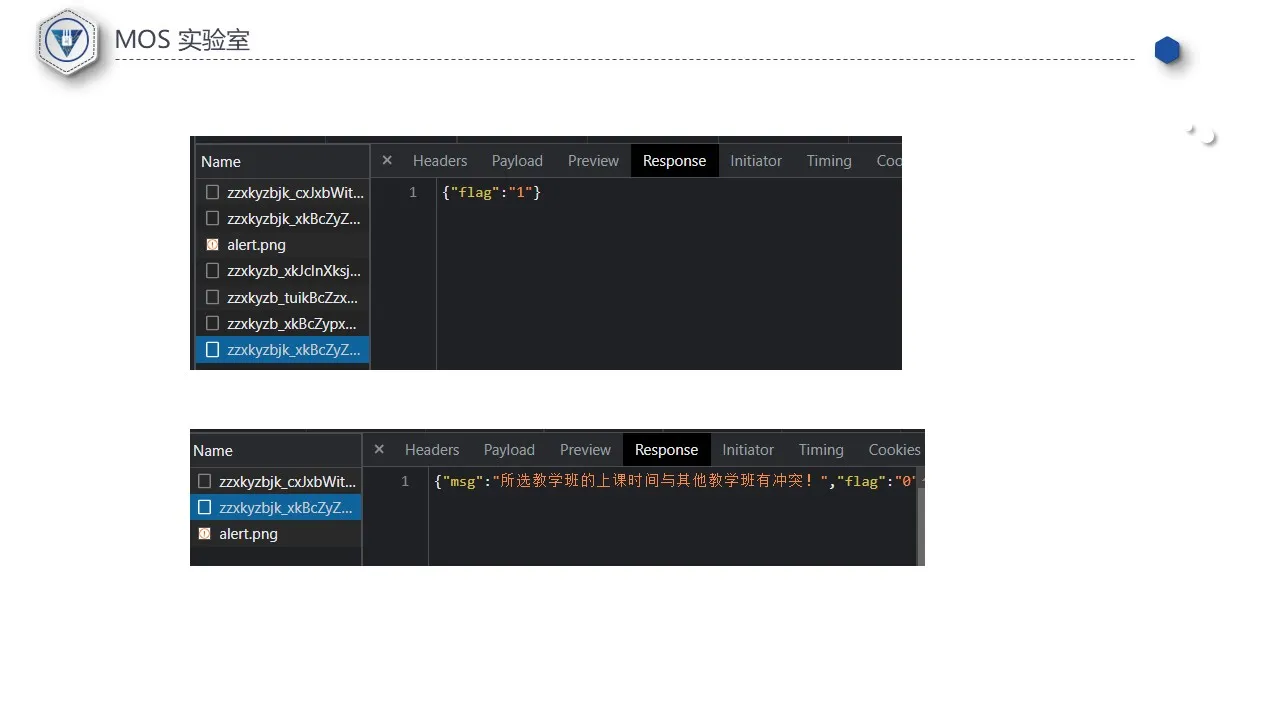
Task: Close the request details in the lower panel
Action: point(379,449)
